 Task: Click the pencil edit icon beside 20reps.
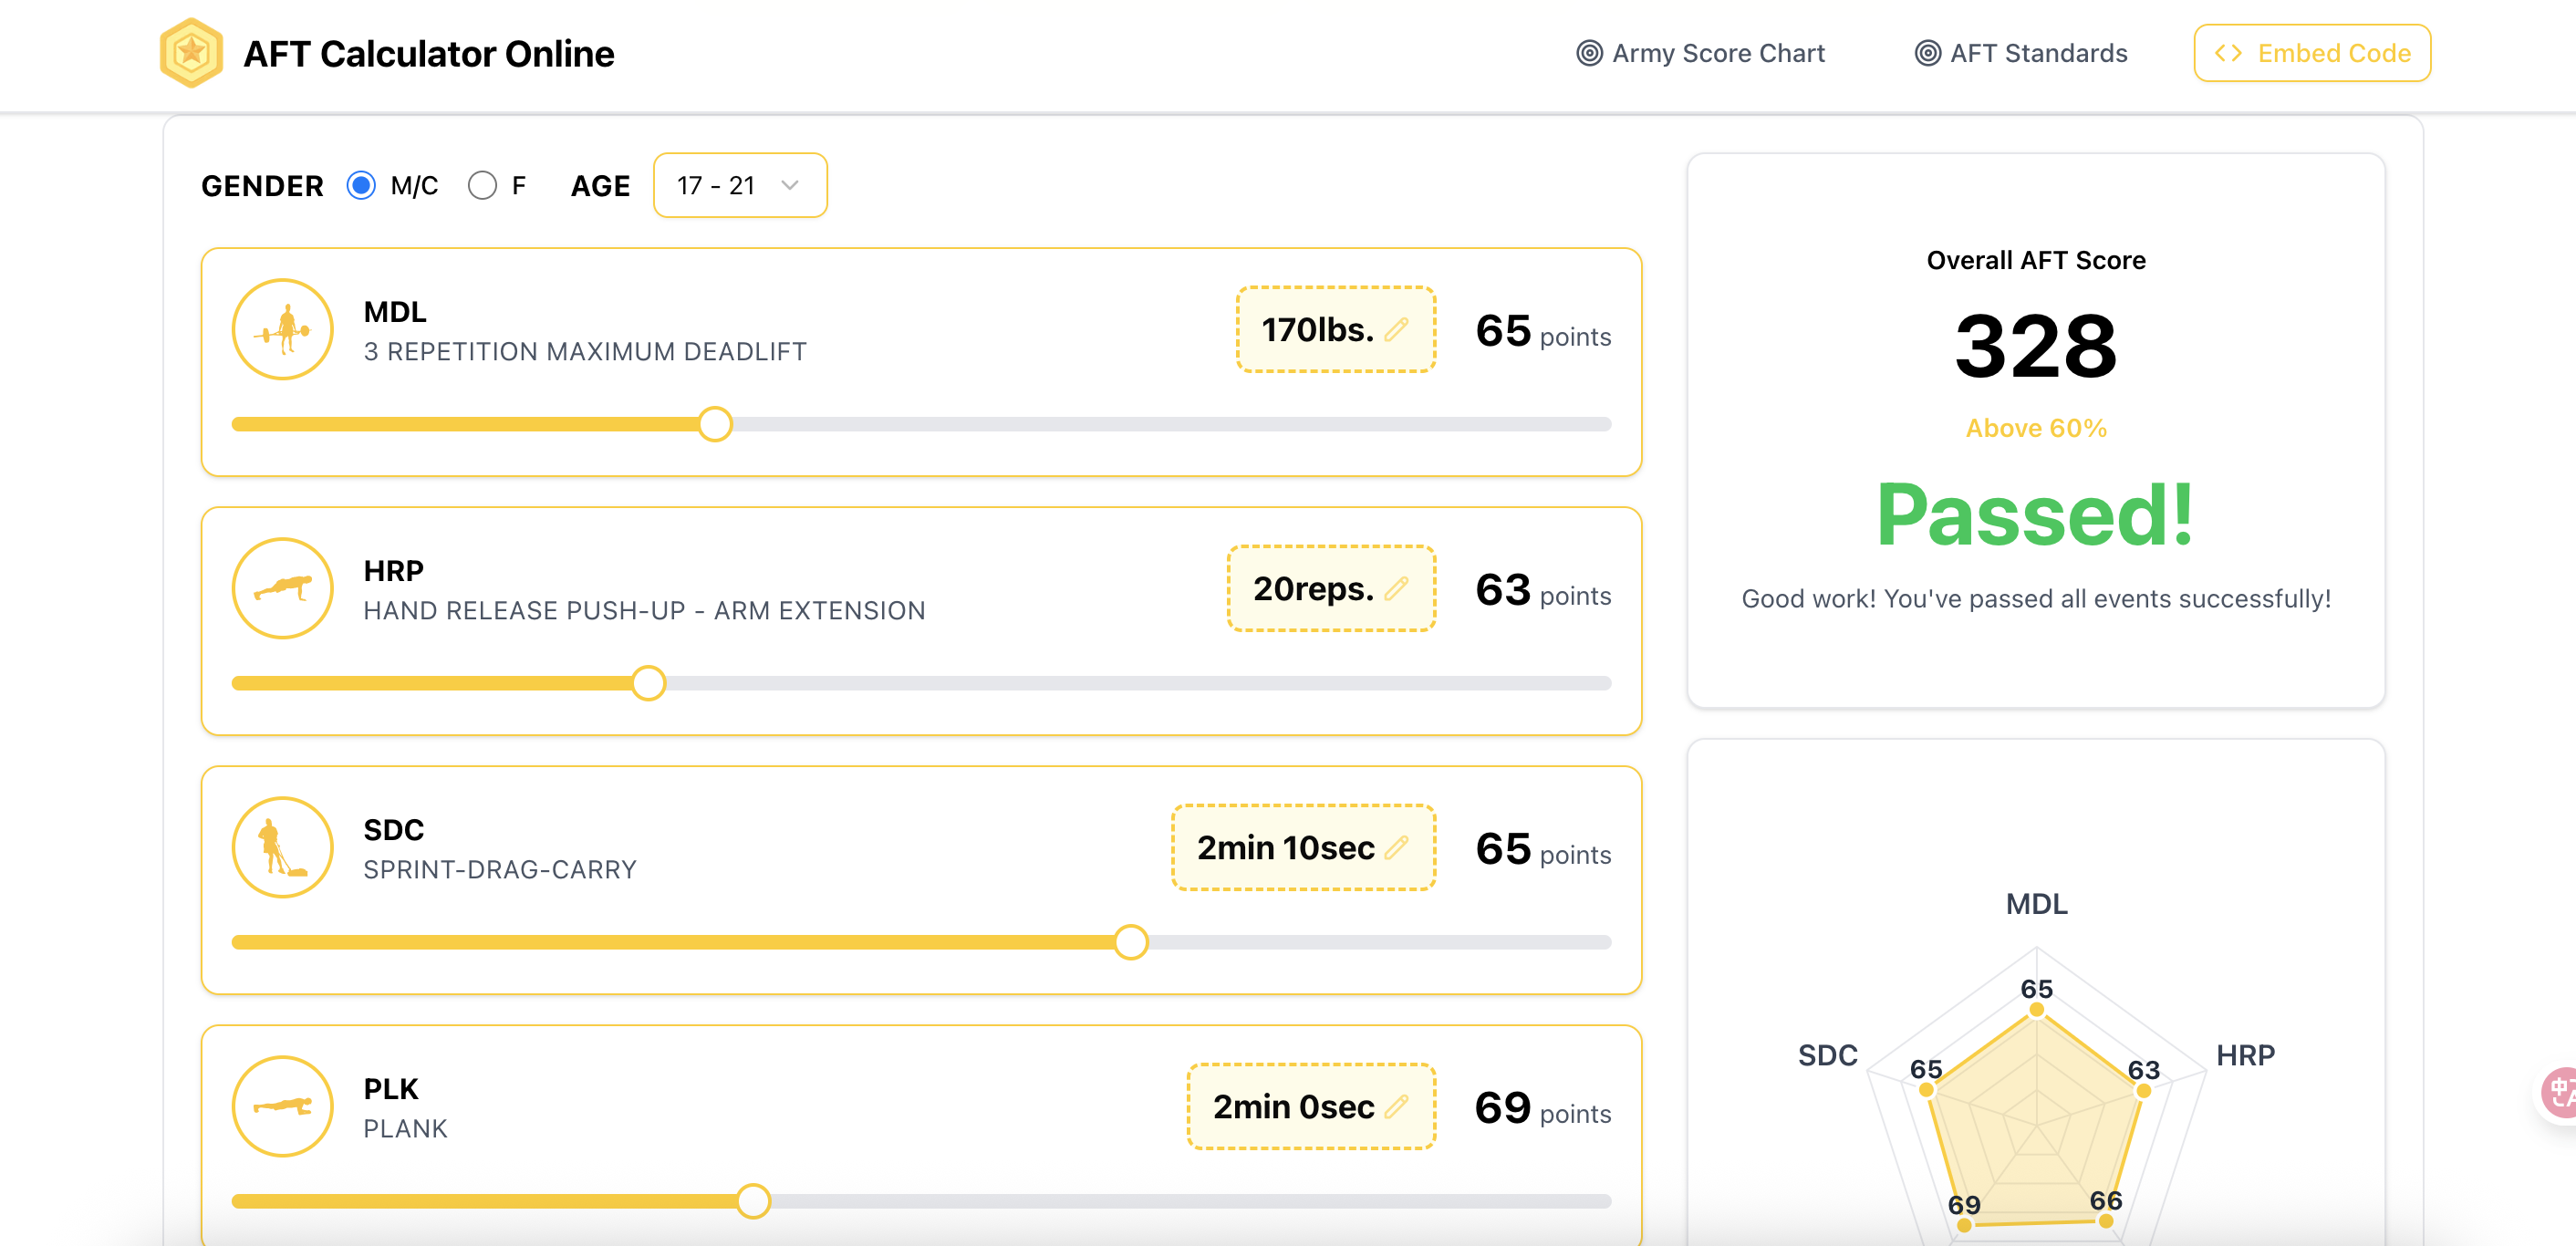[1397, 588]
